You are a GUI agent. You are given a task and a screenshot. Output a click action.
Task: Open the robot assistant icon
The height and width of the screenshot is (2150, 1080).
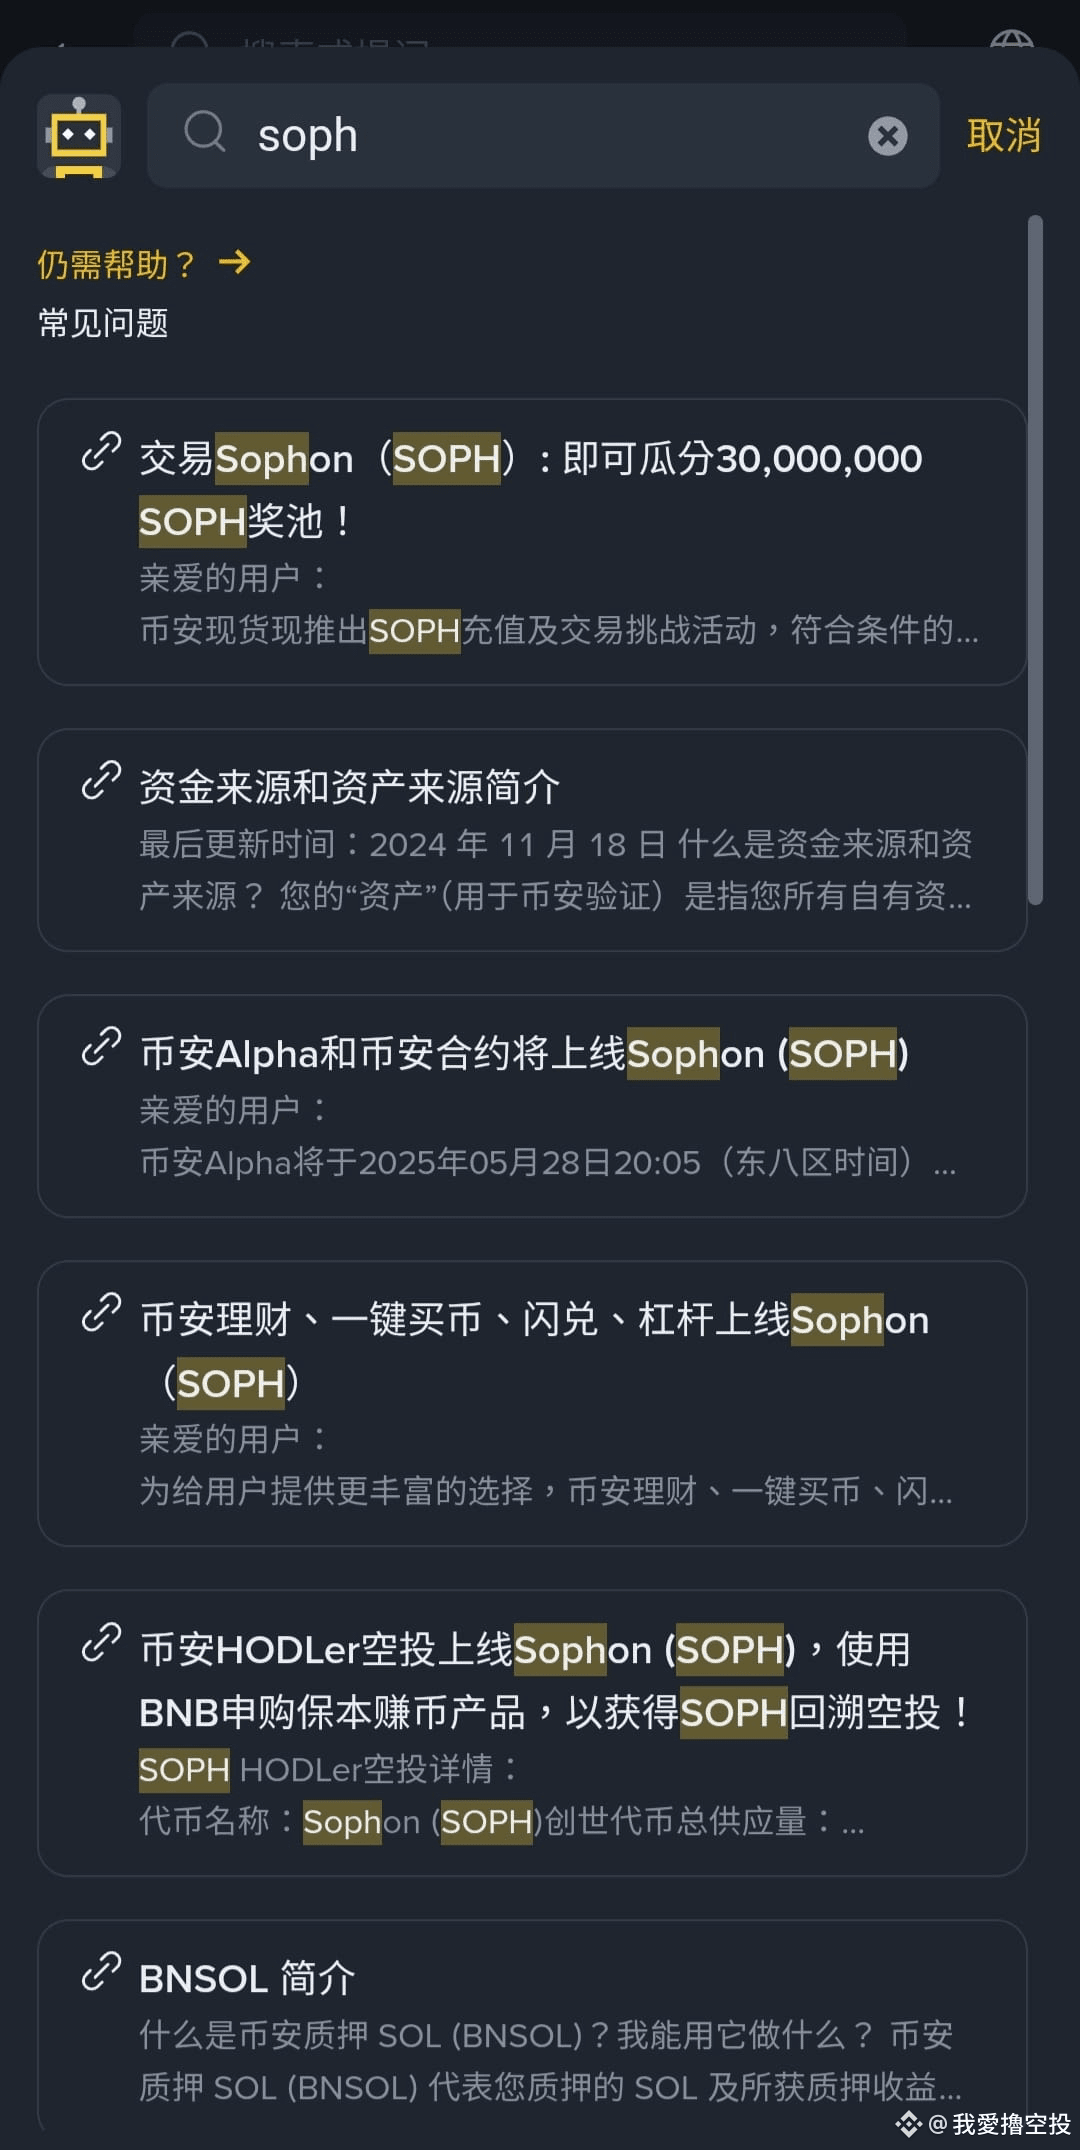tap(79, 136)
